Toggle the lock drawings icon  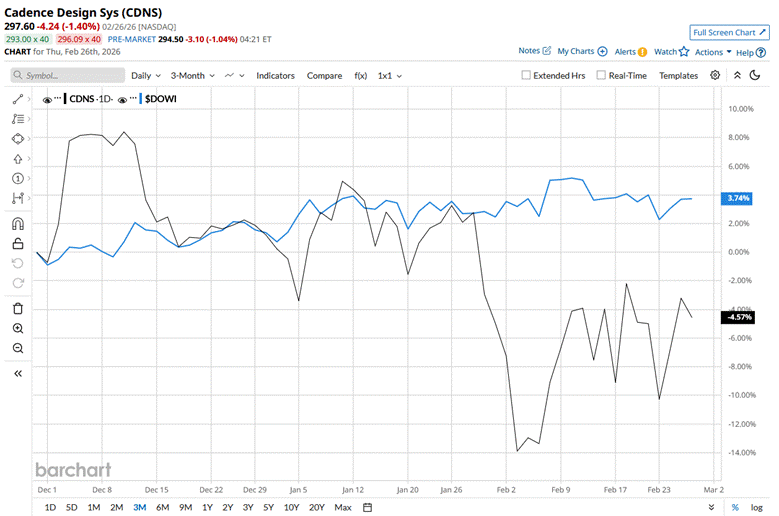(18, 243)
